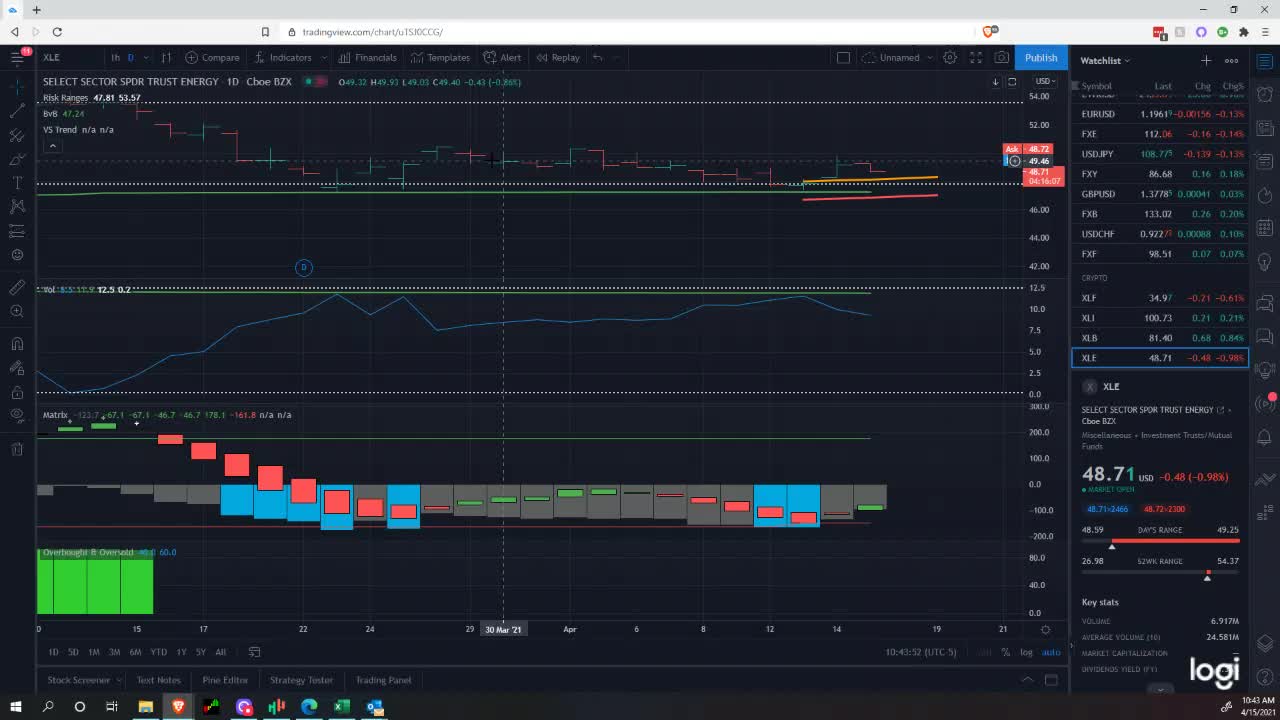Click the blue Publish button
1280x720 pixels.
click(x=1041, y=57)
